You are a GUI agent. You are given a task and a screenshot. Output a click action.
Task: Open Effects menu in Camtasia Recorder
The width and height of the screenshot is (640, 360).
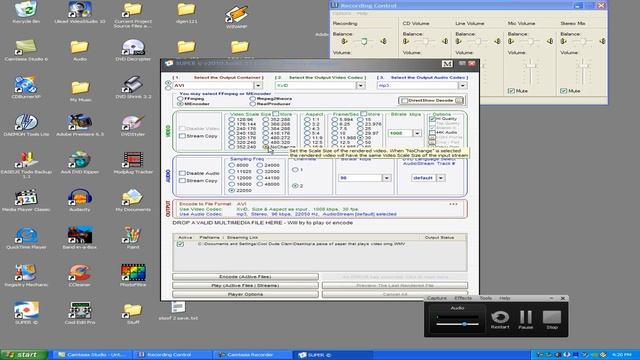click(x=463, y=298)
